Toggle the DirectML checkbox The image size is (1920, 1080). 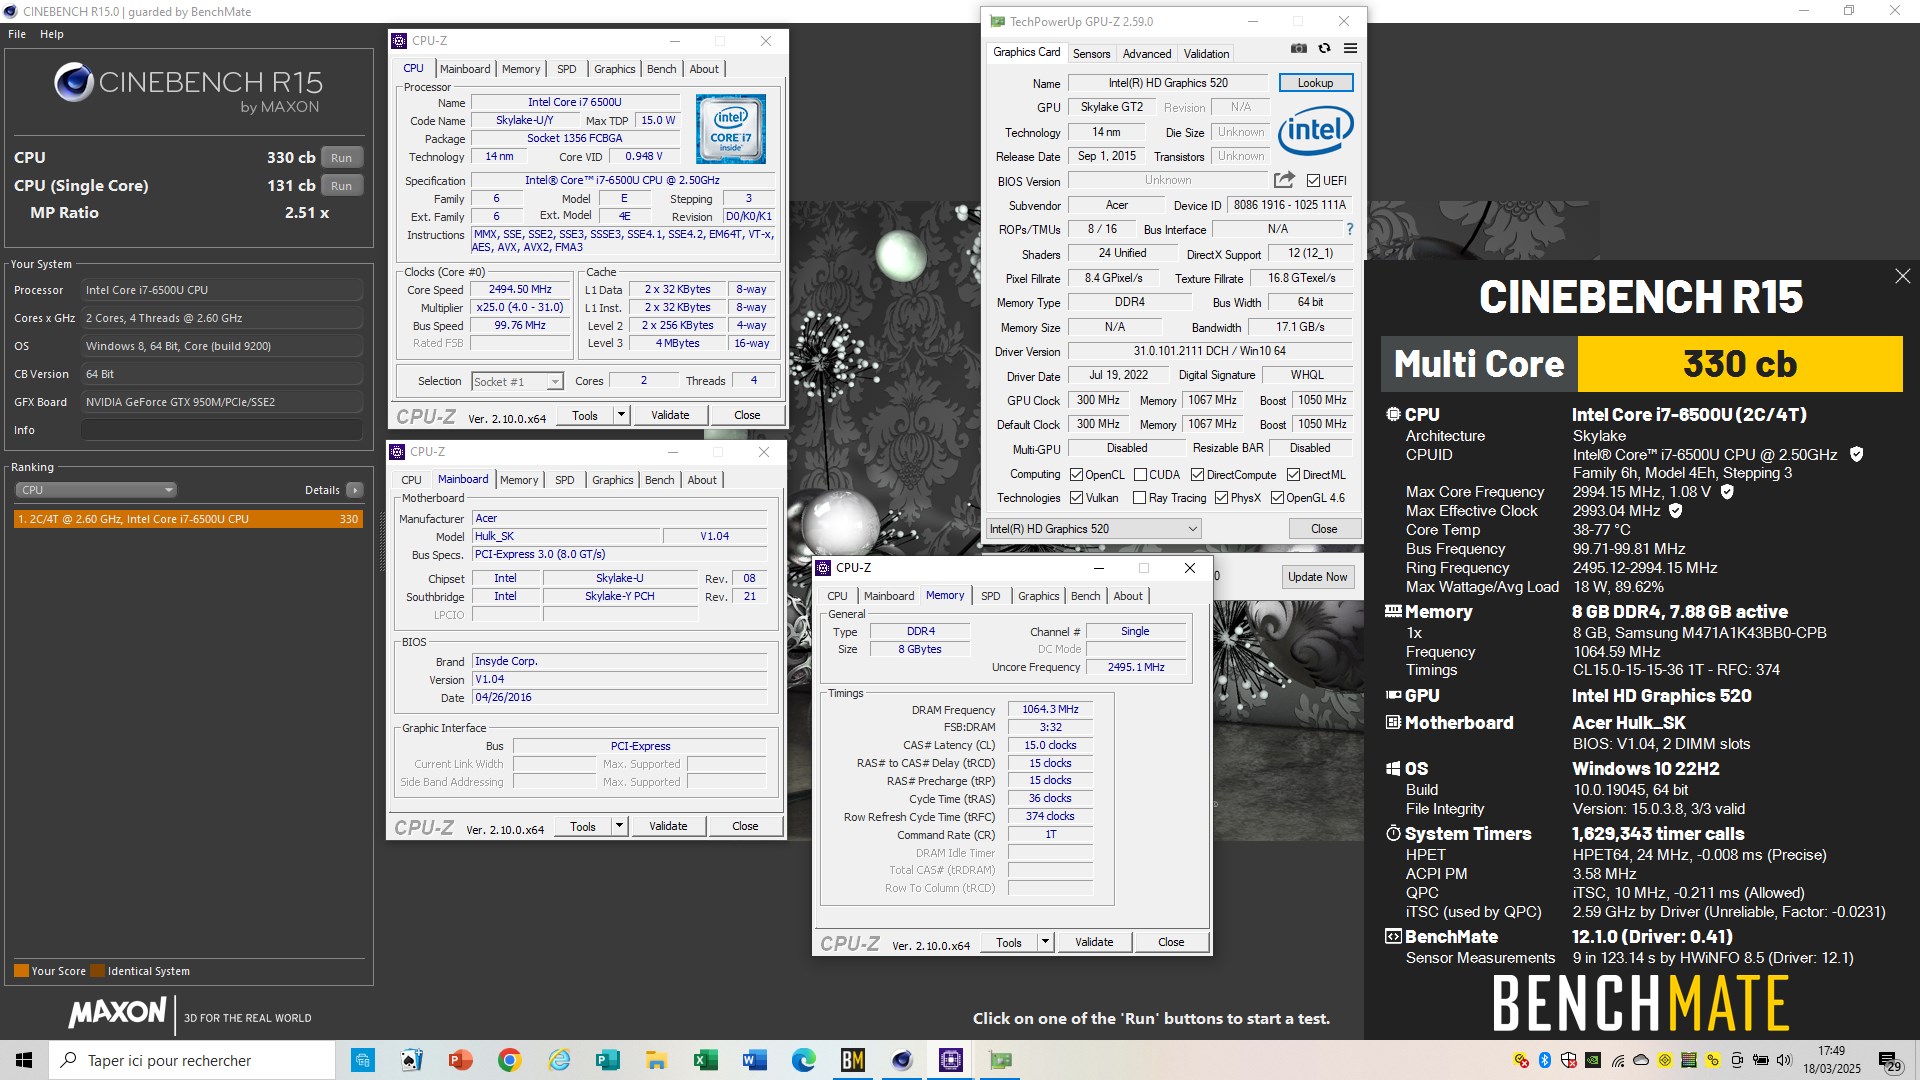point(1293,475)
